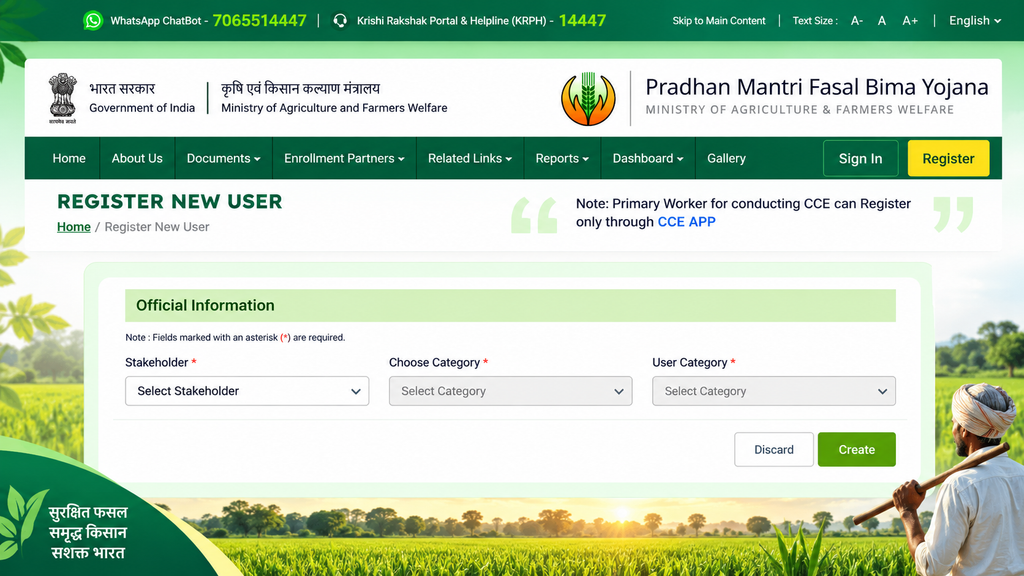Decrease text size with A-
The image size is (1024, 576).
[x=857, y=21]
